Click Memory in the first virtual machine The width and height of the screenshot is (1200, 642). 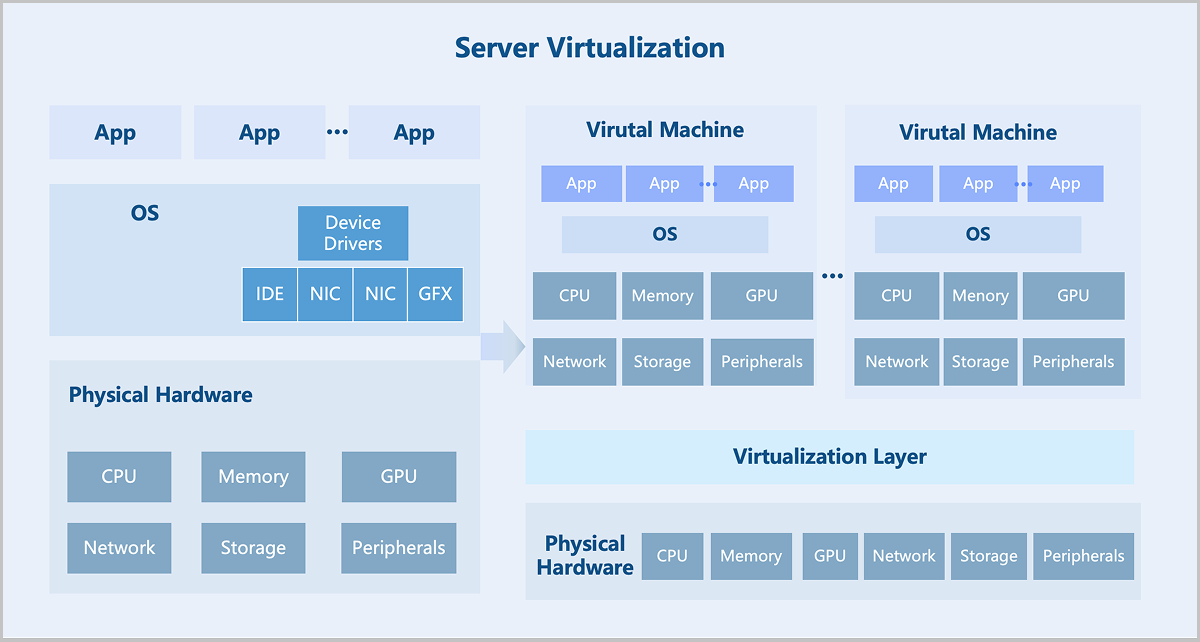tap(662, 296)
